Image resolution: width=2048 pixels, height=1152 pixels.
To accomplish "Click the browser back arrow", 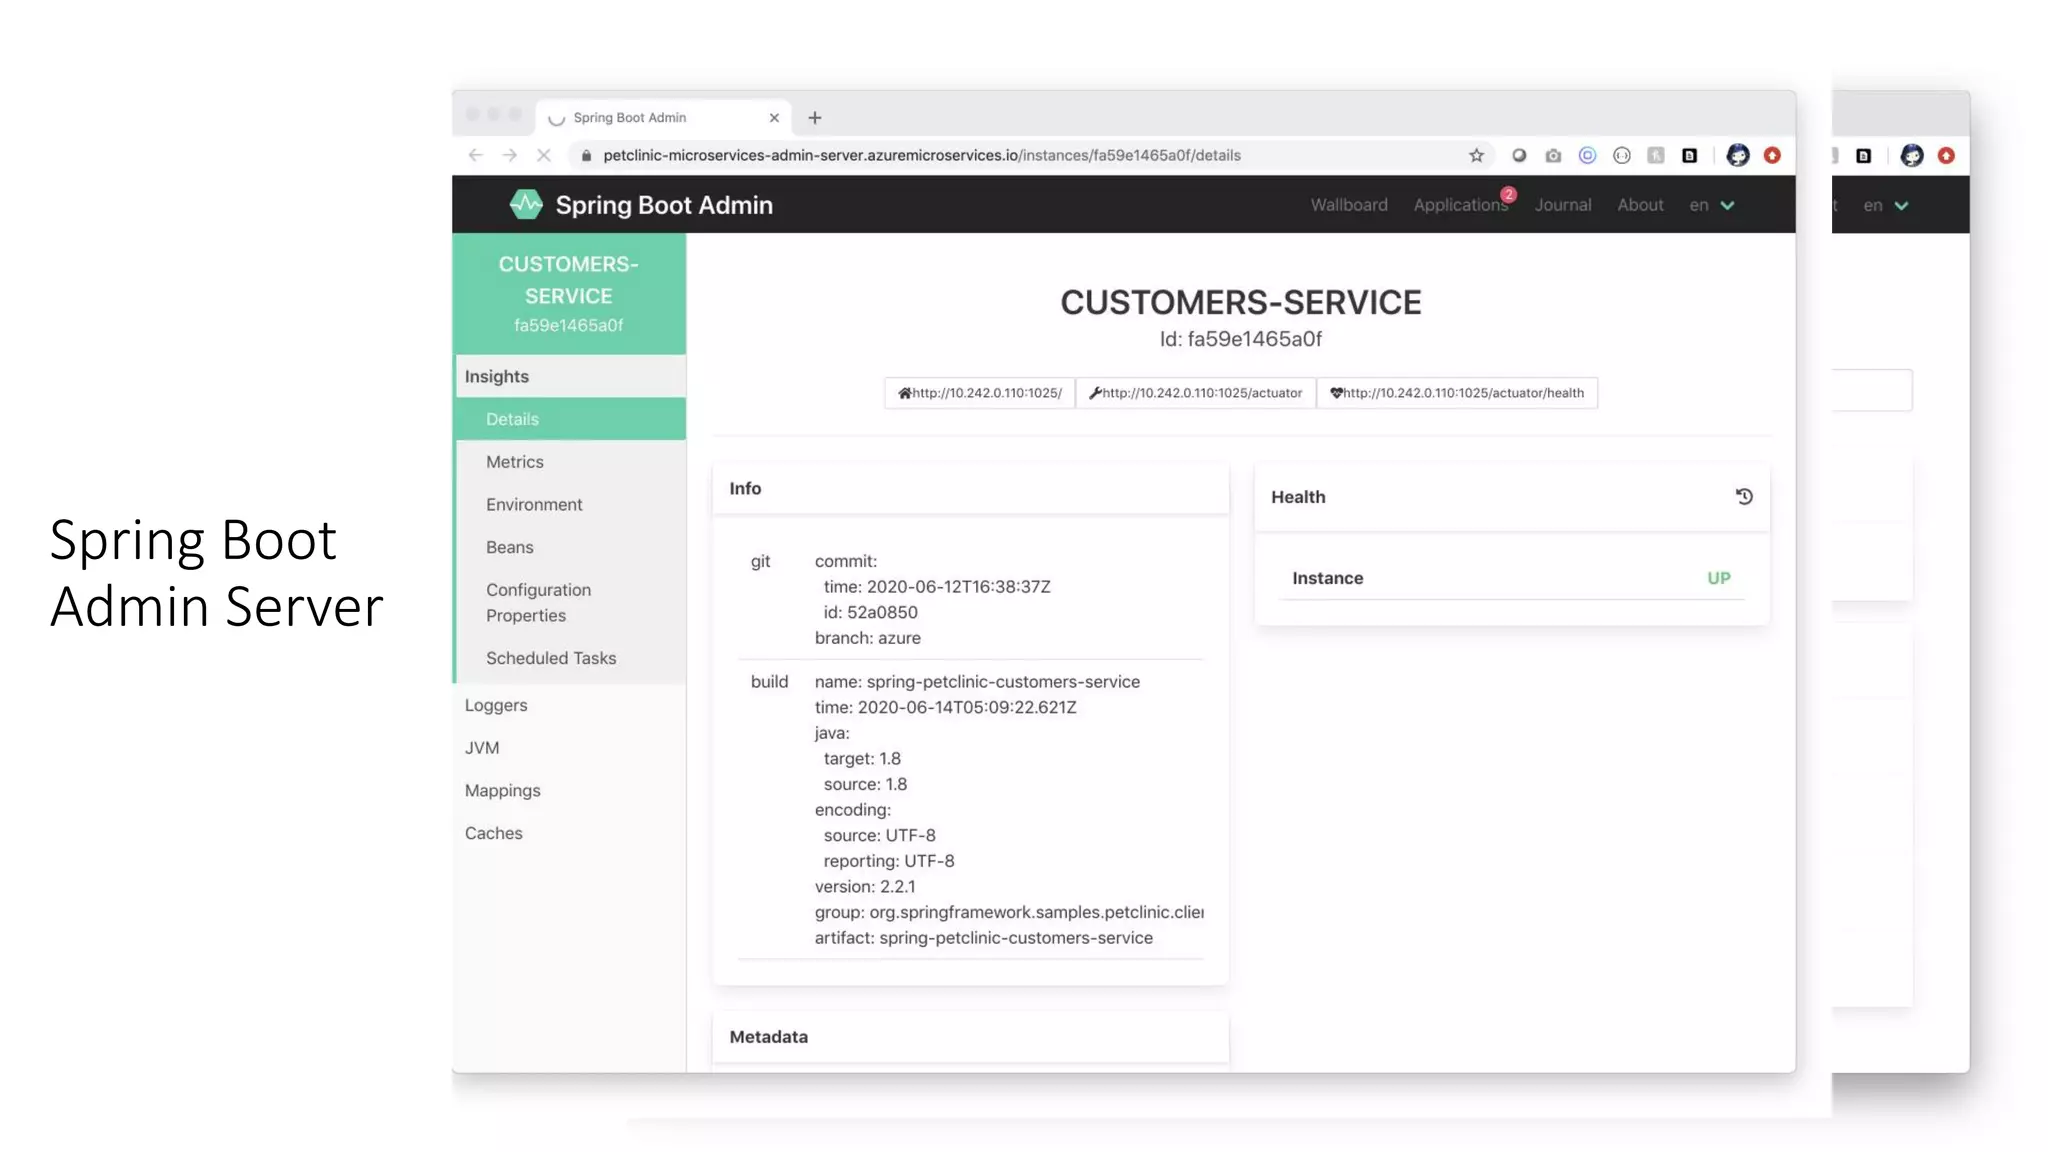I will tap(475, 155).
